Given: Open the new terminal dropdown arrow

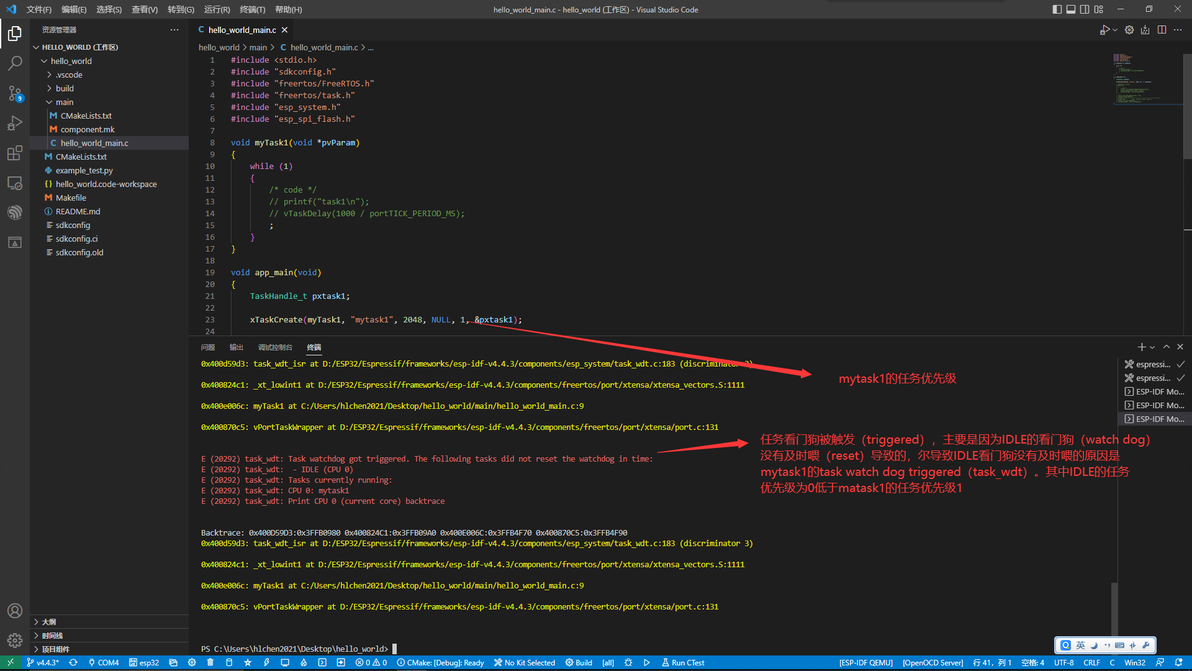Looking at the screenshot, I should pos(1152,347).
